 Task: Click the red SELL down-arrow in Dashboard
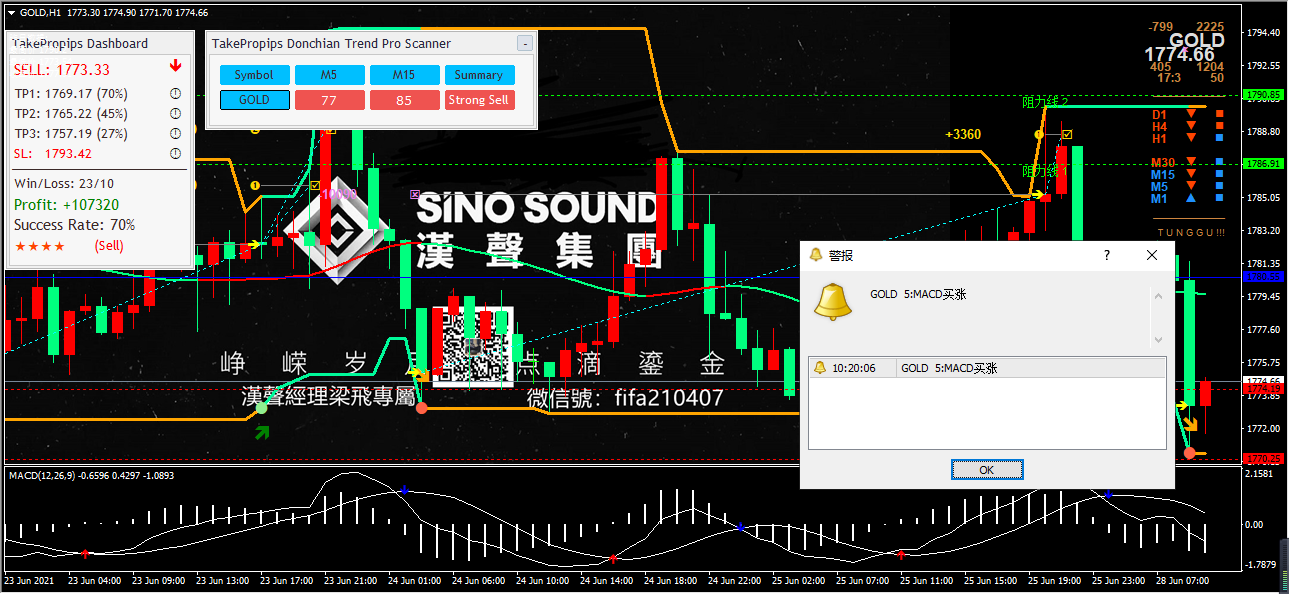pos(175,66)
